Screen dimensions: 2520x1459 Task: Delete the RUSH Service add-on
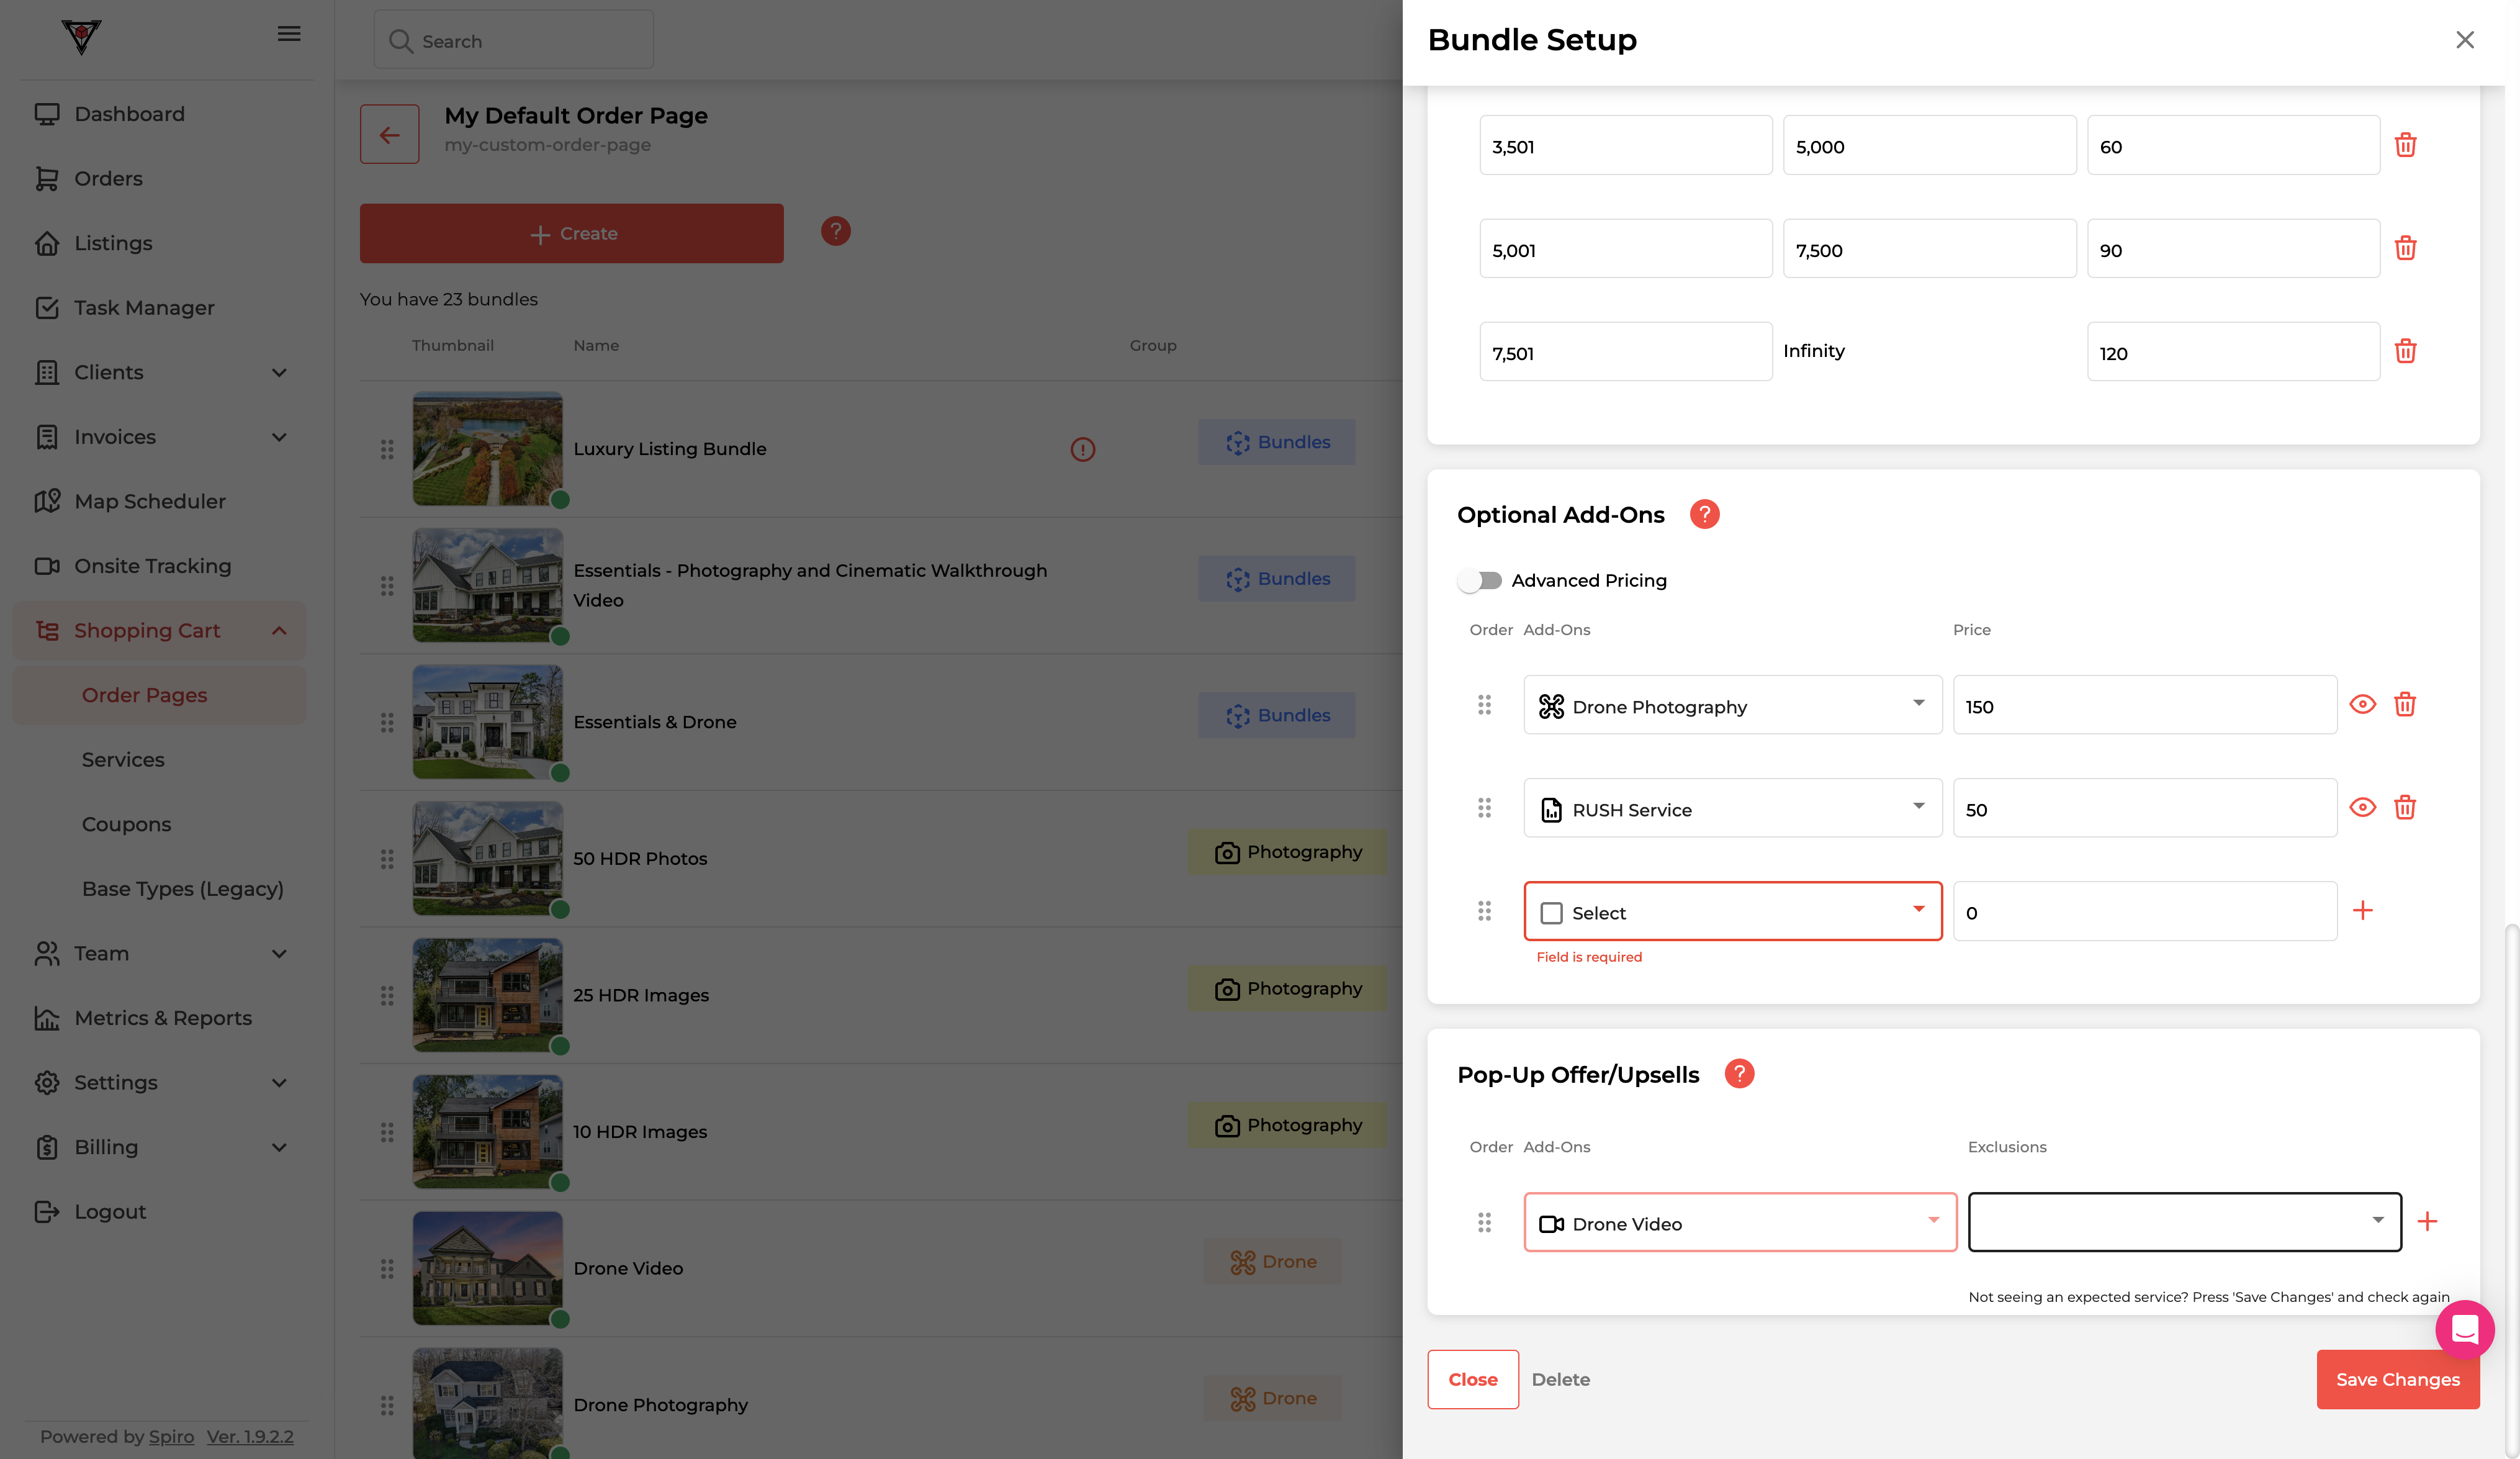(x=2405, y=808)
